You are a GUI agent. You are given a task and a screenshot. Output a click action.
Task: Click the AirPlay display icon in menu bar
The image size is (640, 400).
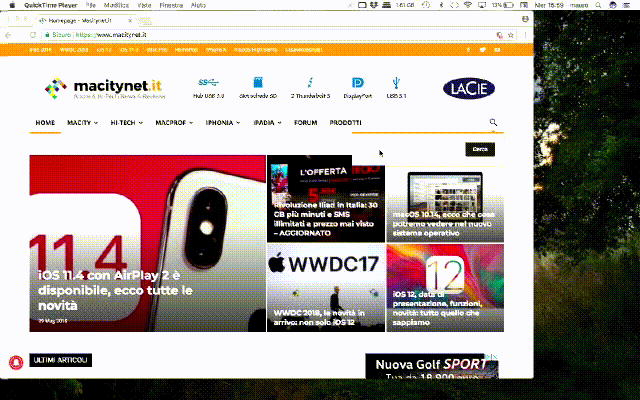click(482, 5)
